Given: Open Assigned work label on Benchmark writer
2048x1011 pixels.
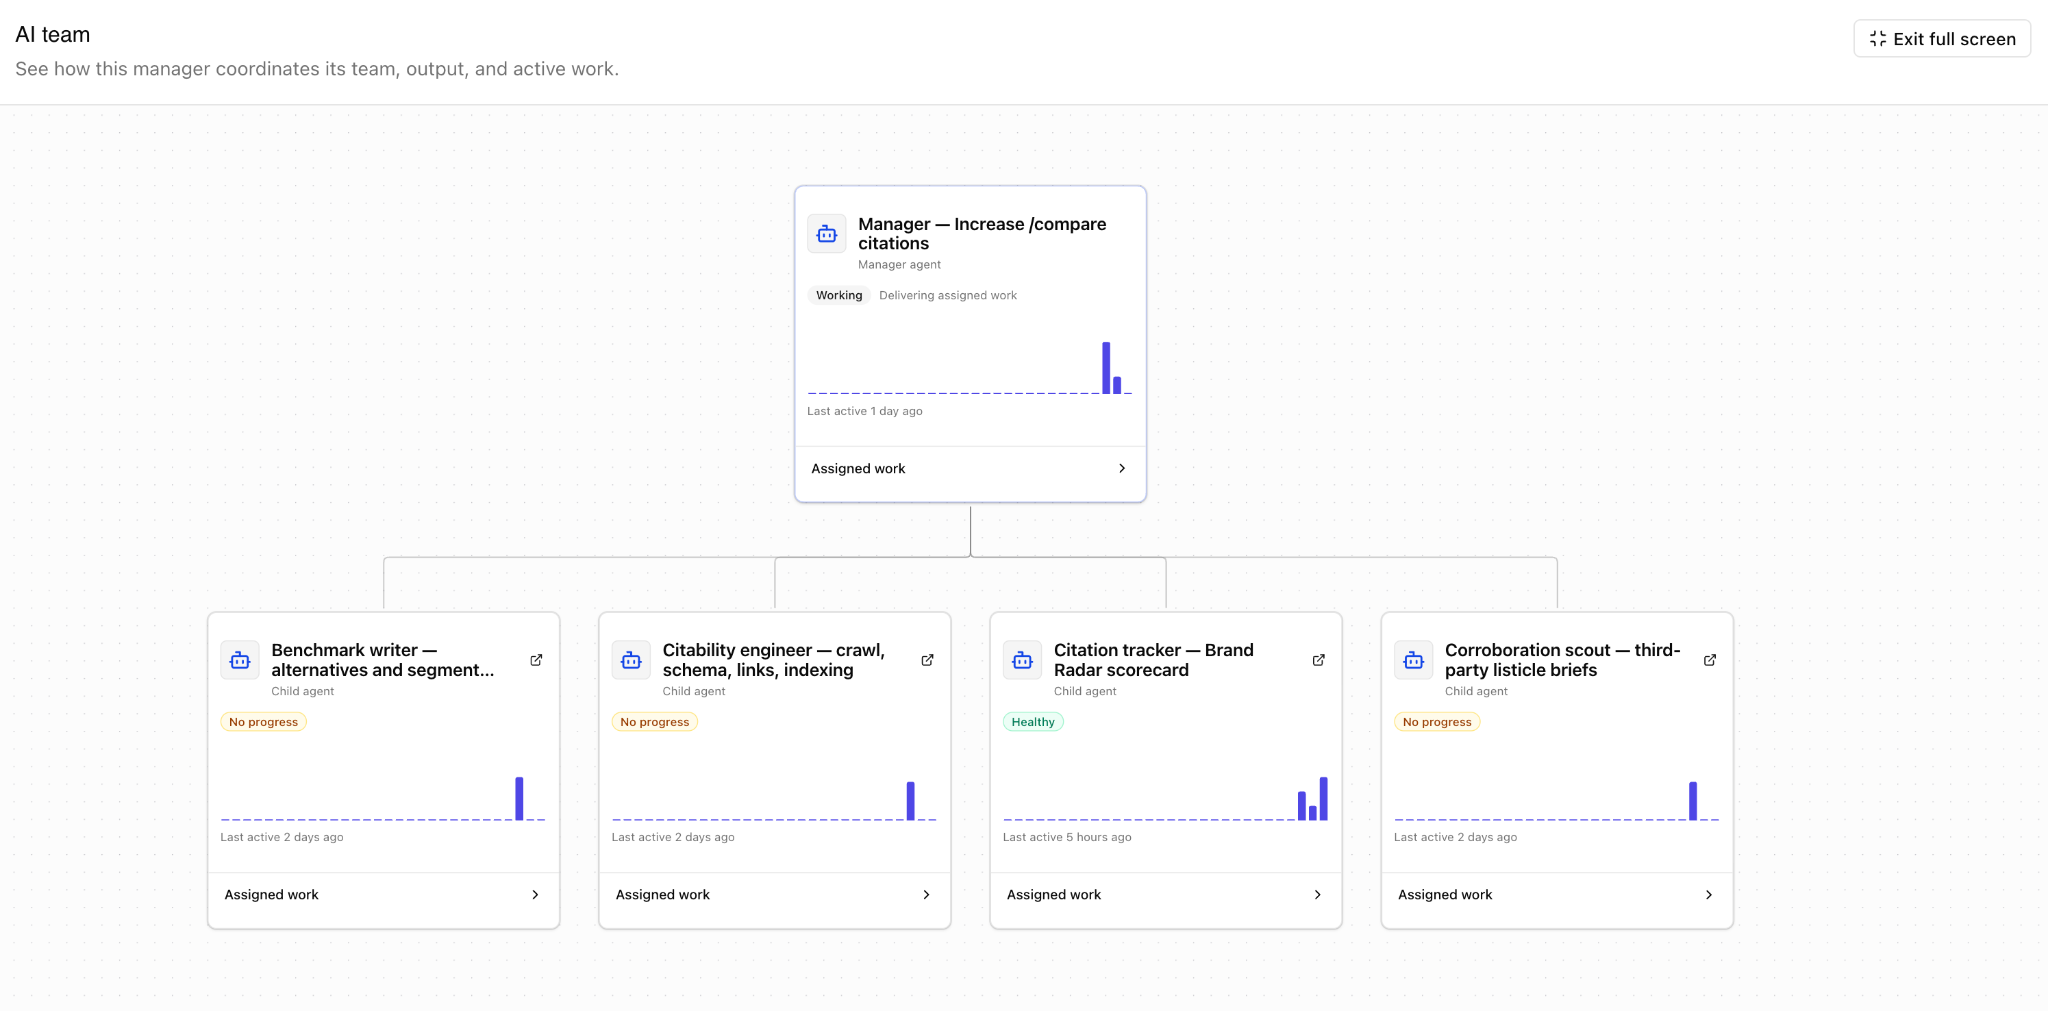Looking at the screenshot, I should coord(271,895).
